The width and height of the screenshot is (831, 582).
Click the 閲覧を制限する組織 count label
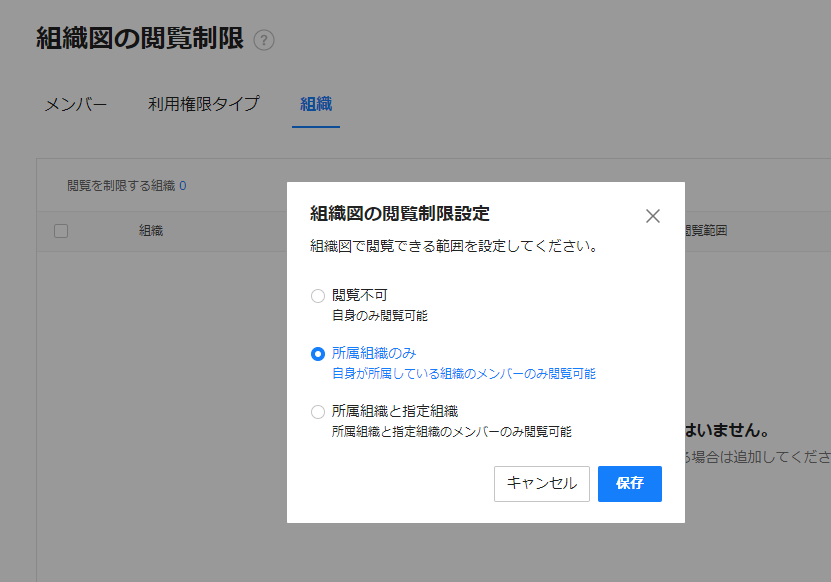126,185
